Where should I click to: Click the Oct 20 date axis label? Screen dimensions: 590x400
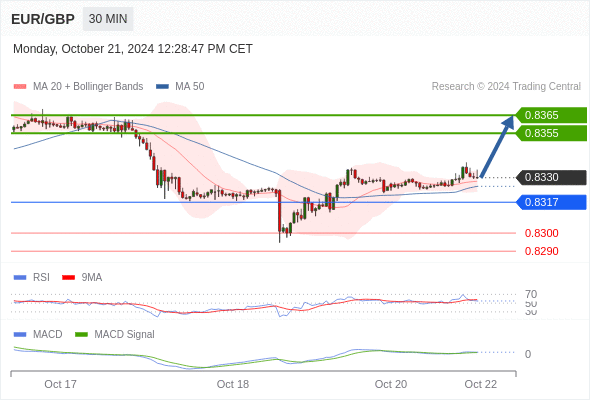pyautogui.click(x=391, y=384)
